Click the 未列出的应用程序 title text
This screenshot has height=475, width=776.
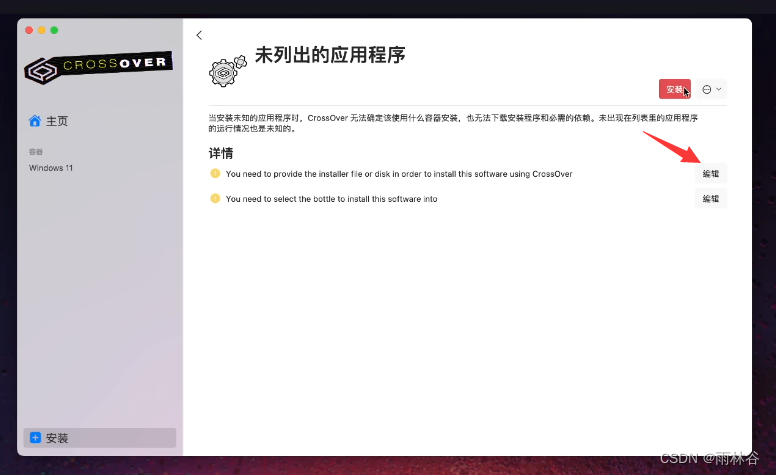pyautogui.click(x=330, y=55)
